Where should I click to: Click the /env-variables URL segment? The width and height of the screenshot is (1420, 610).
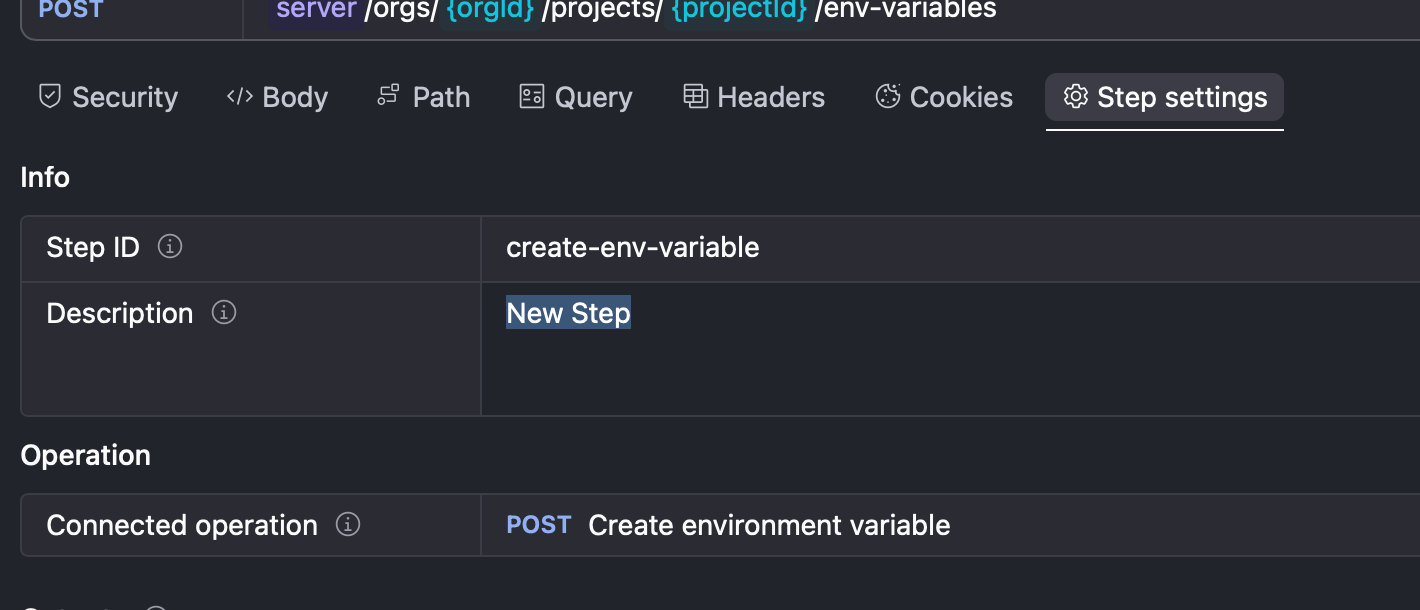[x=906, y=10]
